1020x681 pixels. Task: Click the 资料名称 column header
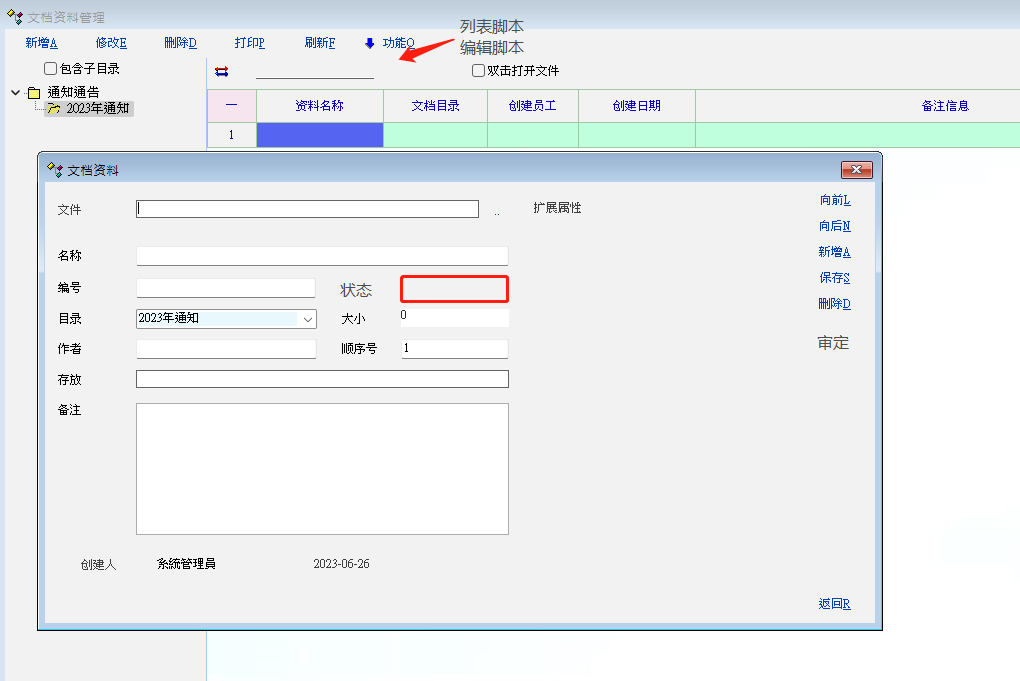click(x=320, y=106)
